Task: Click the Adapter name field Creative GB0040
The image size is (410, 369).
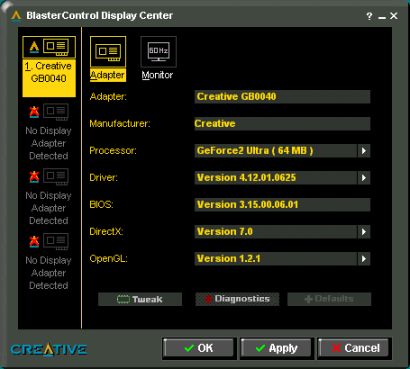Action: click(x=282, y=97)
